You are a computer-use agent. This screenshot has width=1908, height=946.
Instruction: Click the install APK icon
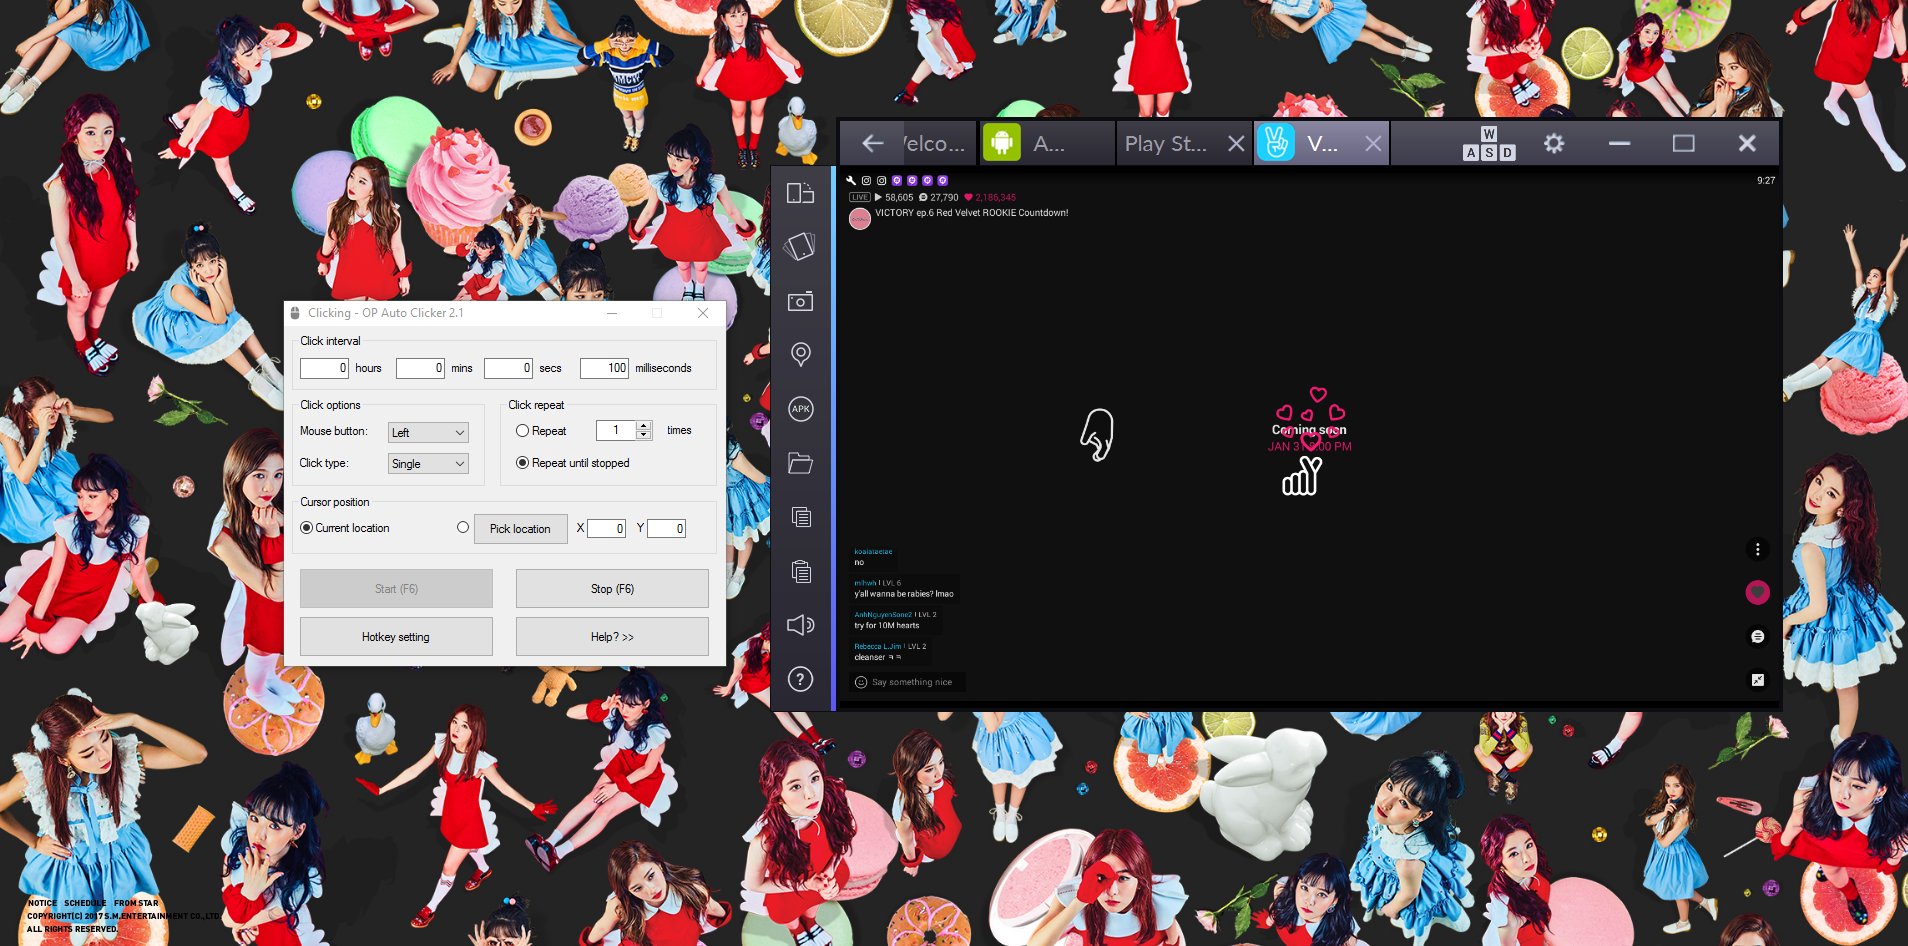[x=800, y=409]
